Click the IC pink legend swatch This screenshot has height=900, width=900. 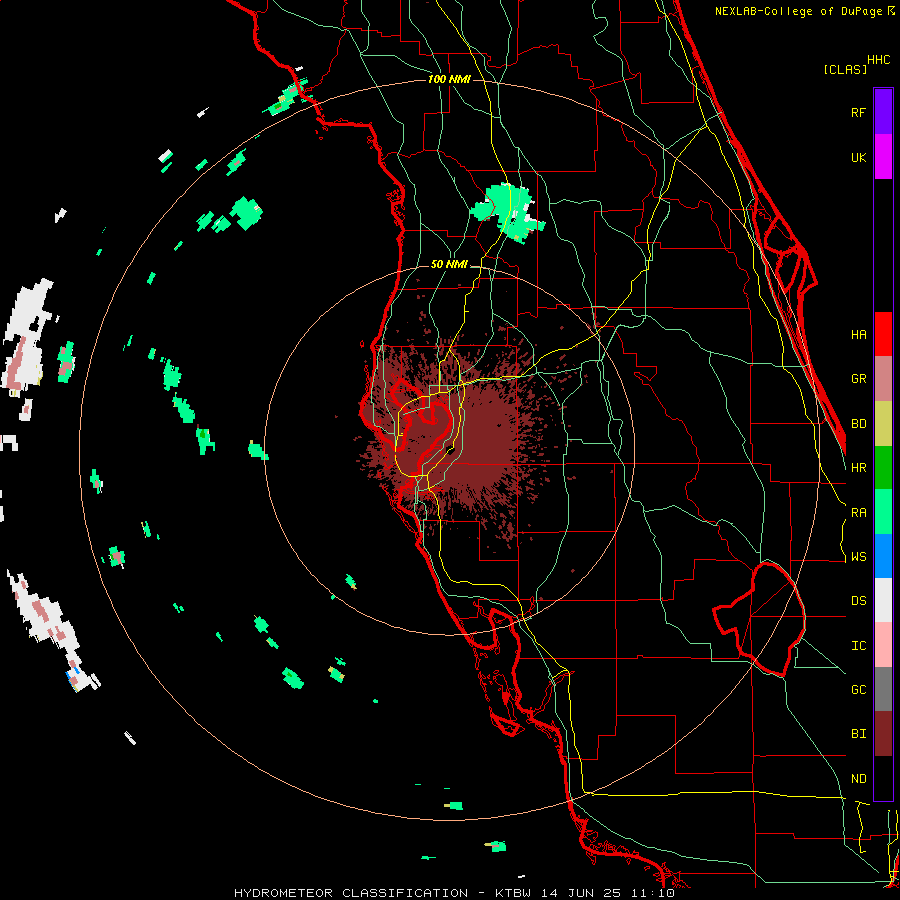883,645
